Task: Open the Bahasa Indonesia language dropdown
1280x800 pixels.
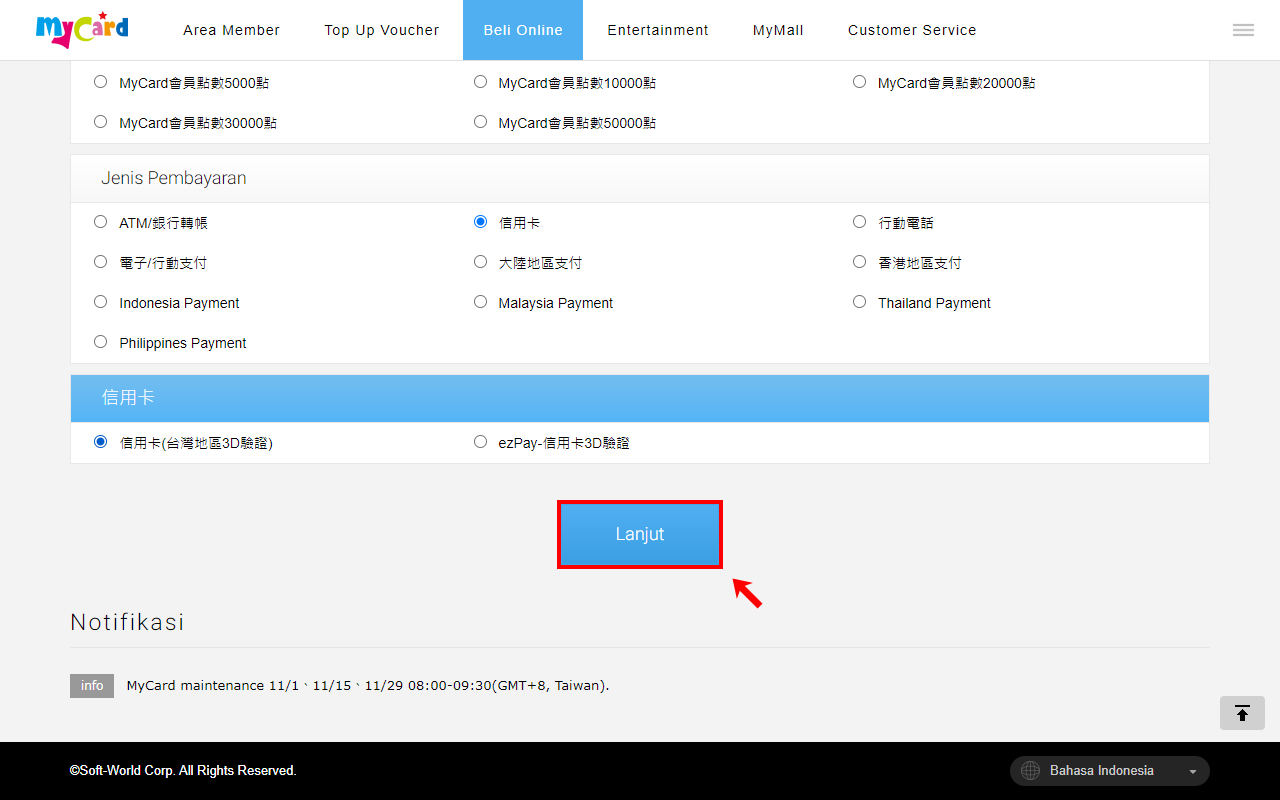Action: (1110, 771)
